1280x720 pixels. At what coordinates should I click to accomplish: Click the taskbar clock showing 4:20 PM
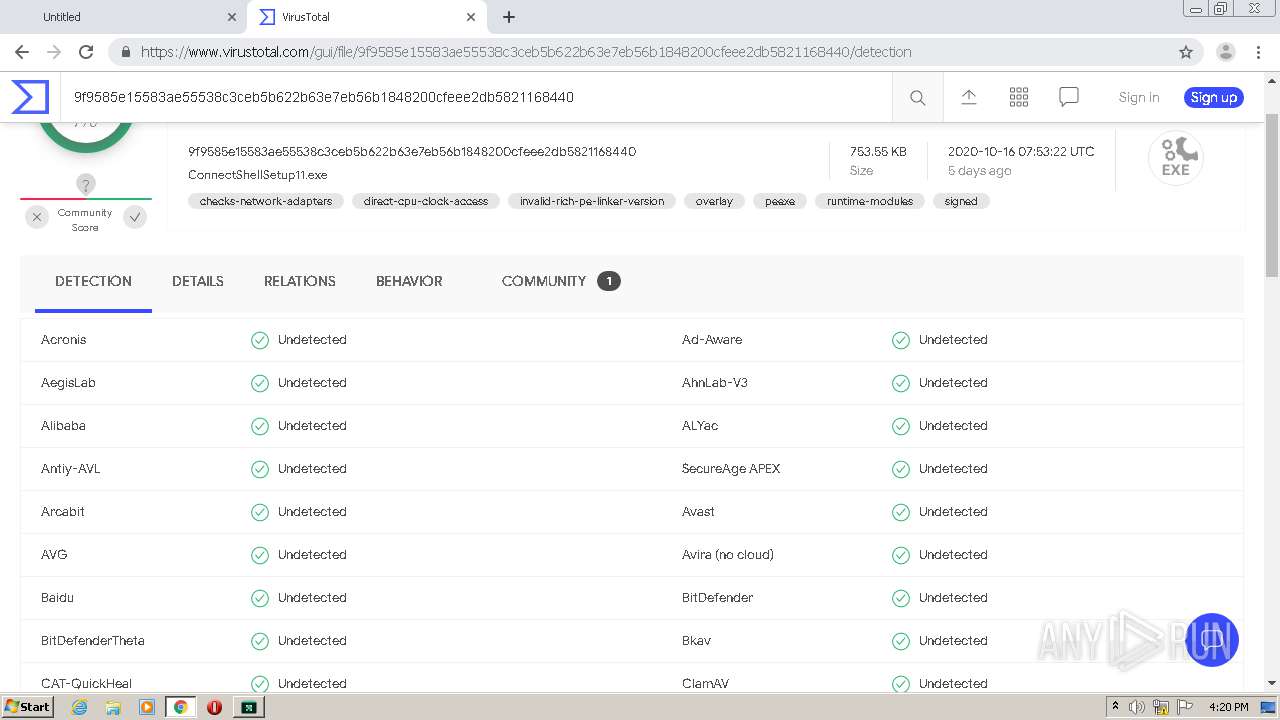[x=1228, y=707]
